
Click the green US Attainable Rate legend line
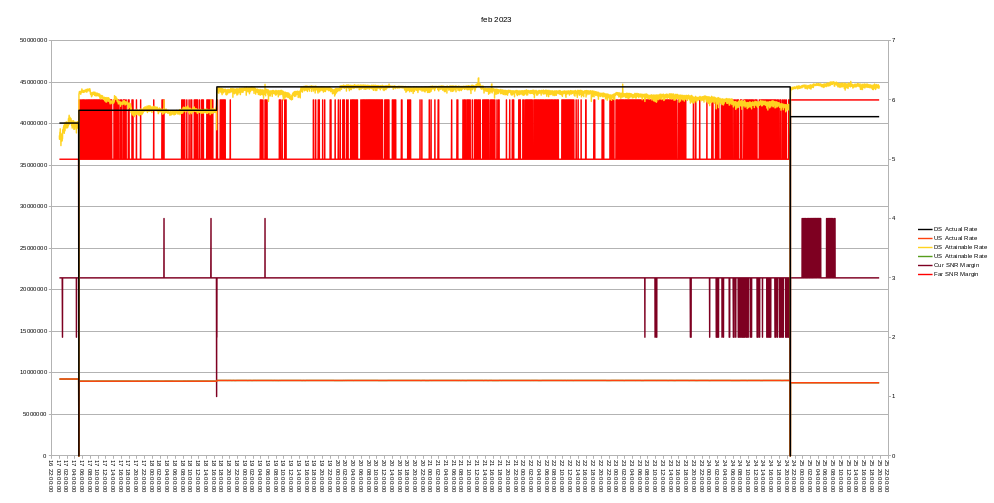925,256
